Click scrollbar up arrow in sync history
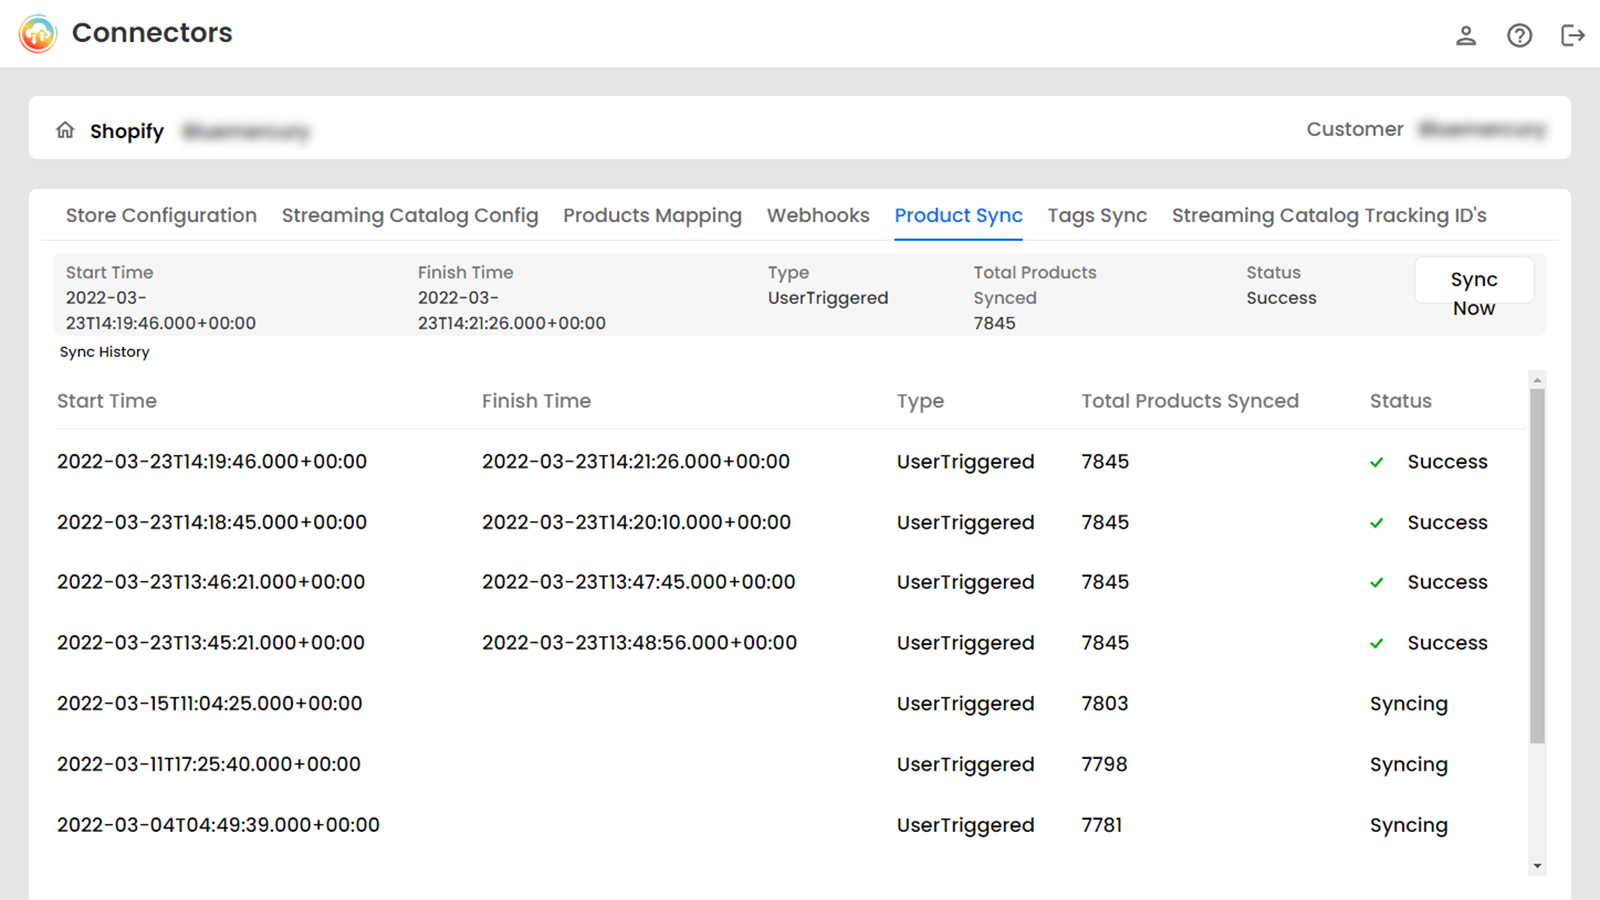The width and height of the screenshot is (1600, 900). 1538,380
